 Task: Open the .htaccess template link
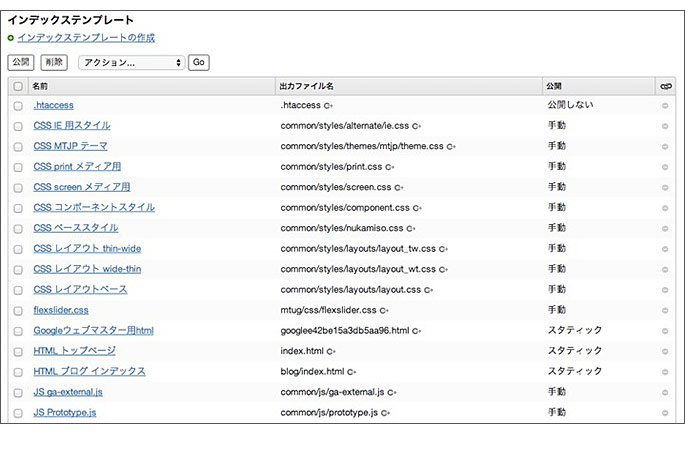click(53, 105)
